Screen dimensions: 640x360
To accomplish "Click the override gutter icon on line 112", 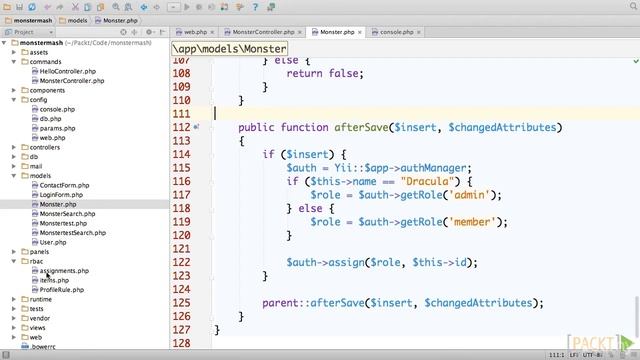I will (196, 127).
